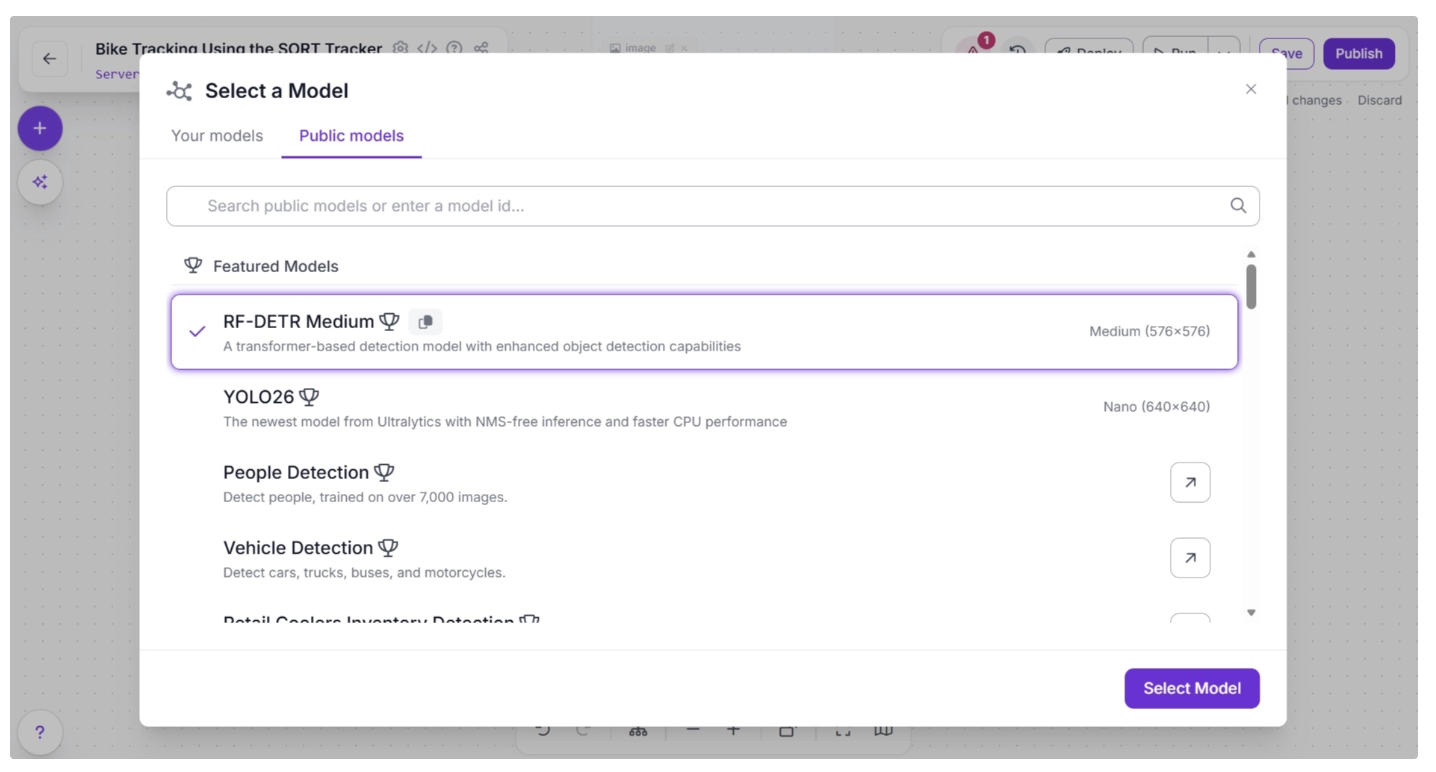The width and height of the screenshot is (1436, 772).
Task: Click 'Detect cars, trucks, buses, and motorcycles.'
Action: [x=364, y=573]
